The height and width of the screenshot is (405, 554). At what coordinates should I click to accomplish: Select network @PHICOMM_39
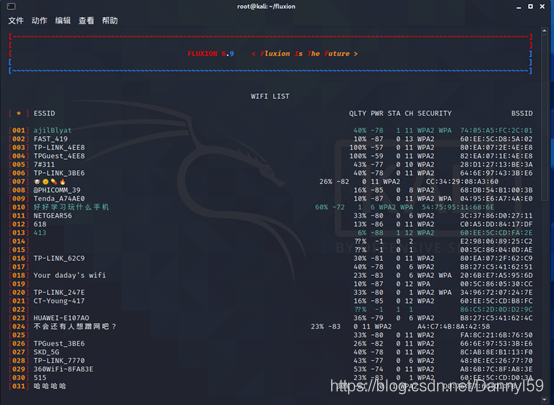coord(57,190)
